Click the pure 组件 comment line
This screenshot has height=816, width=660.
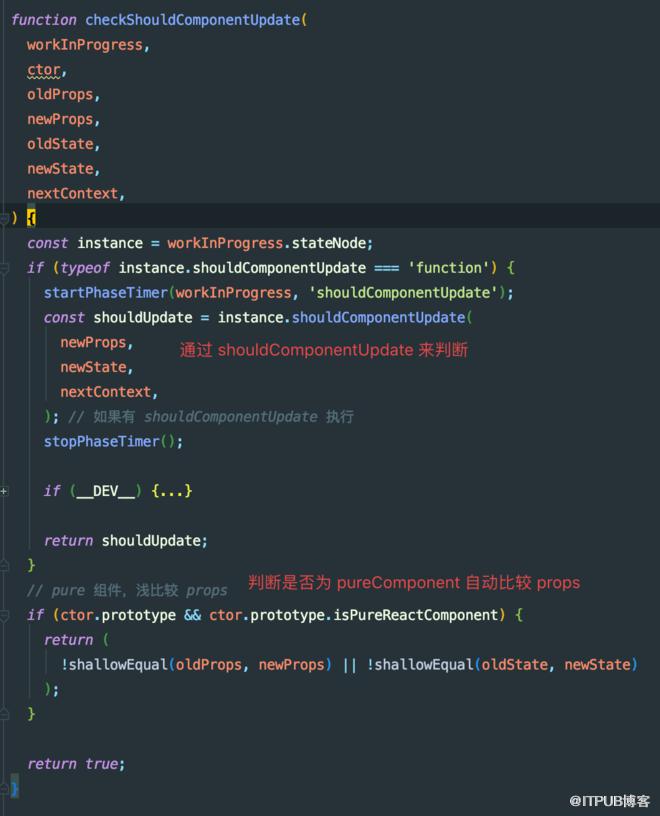click(128, 590)
